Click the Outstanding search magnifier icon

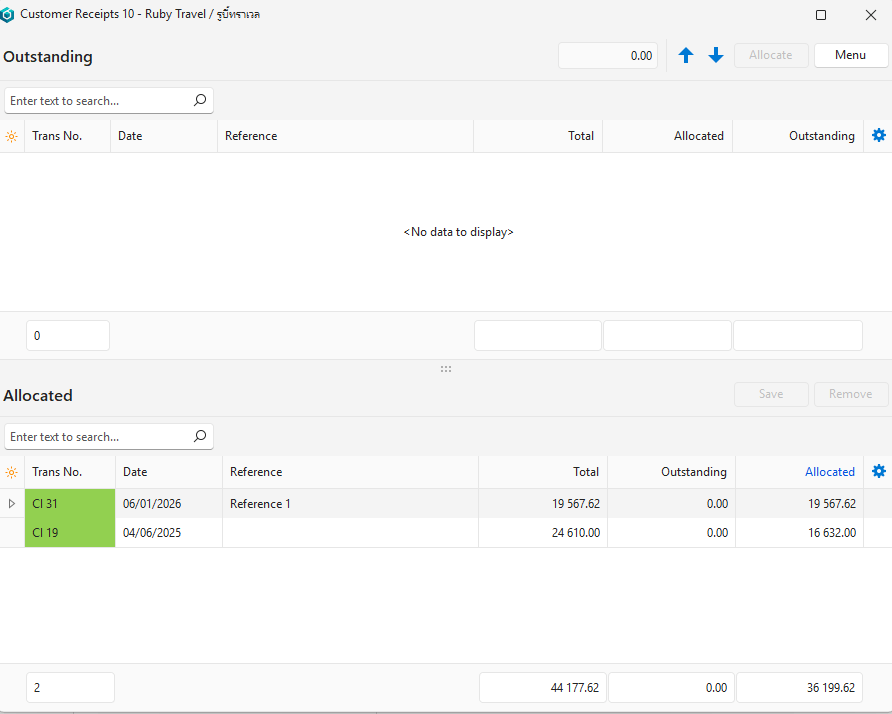(200, 101)
